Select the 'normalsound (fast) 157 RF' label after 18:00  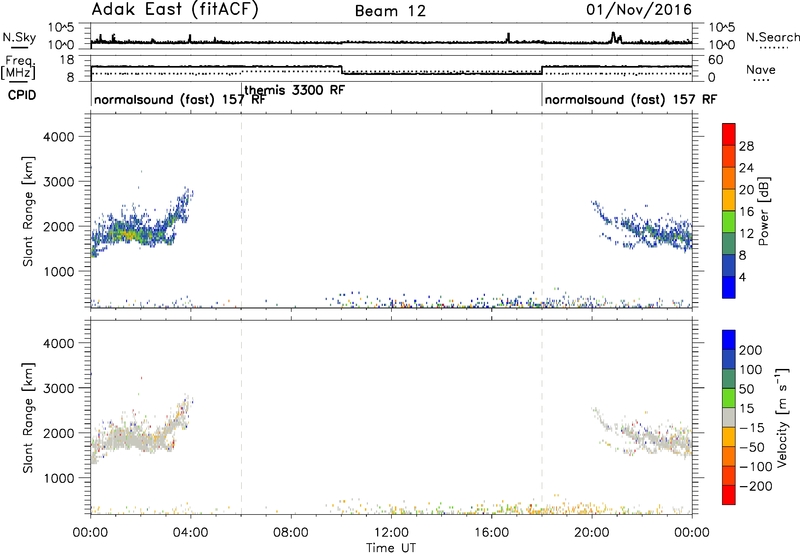(x=631, y=99)
